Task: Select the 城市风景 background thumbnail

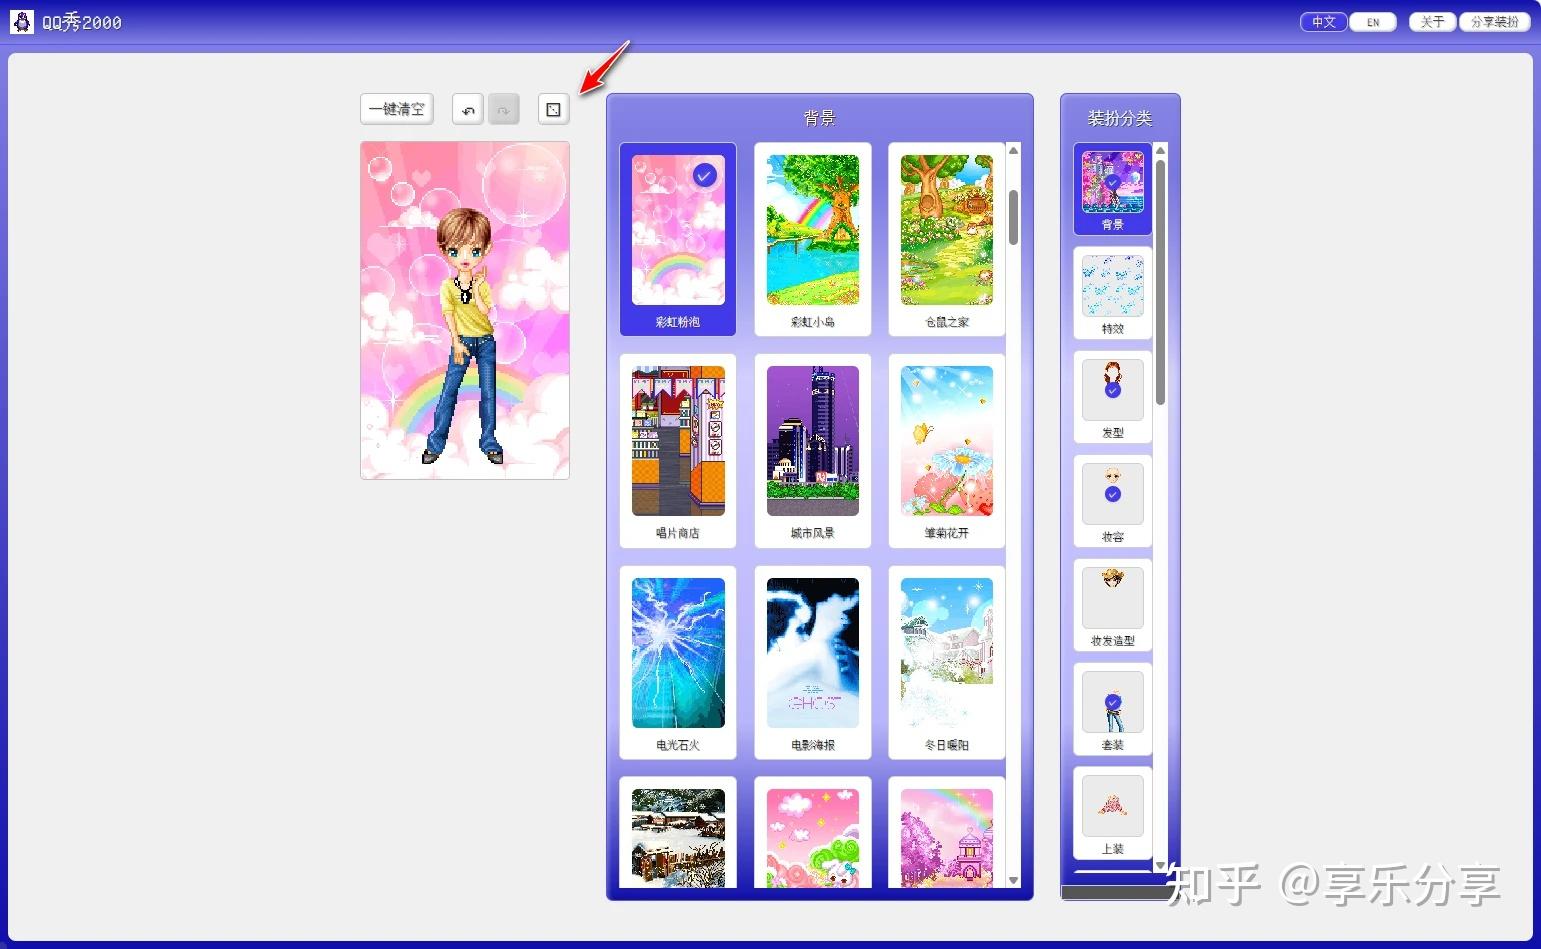Action: pos(813,451)
